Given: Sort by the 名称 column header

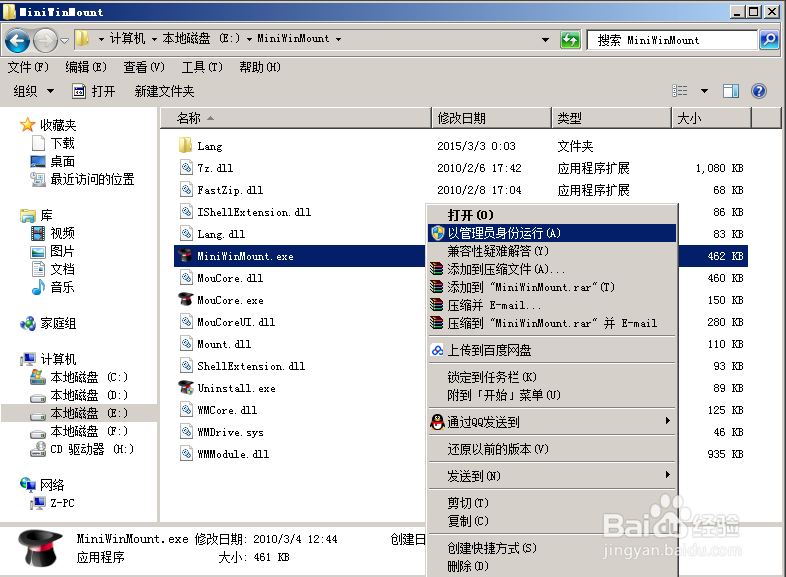Looking at the screenshot, I should point(296,118).
